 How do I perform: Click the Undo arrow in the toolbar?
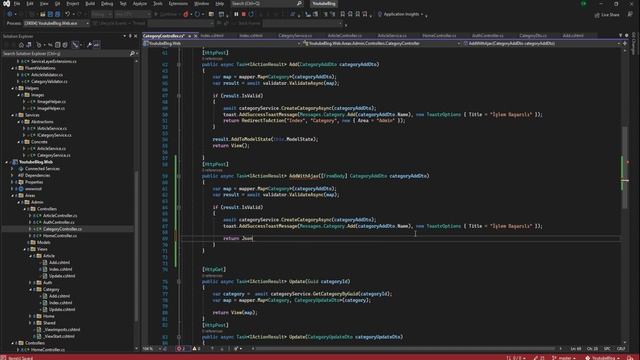tap(67, 14)
